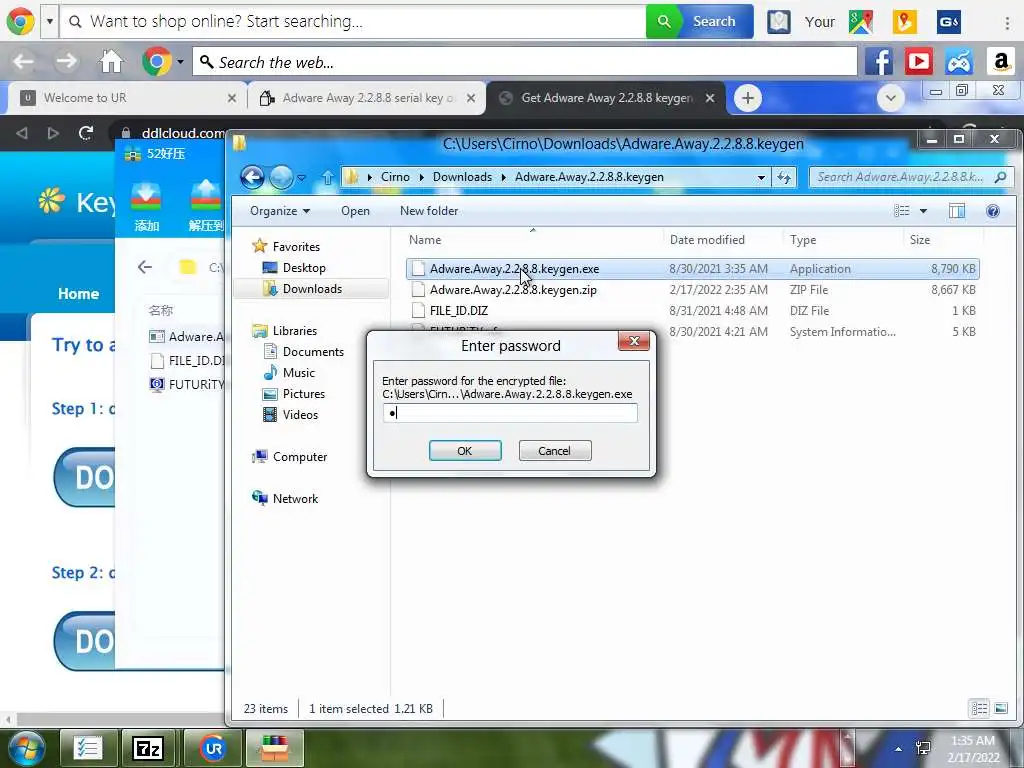Viewport: 1024px width, 768px height.
Task: Click 'Downloads' in the address breadcrumb
Action: click(x=462, y=177)
